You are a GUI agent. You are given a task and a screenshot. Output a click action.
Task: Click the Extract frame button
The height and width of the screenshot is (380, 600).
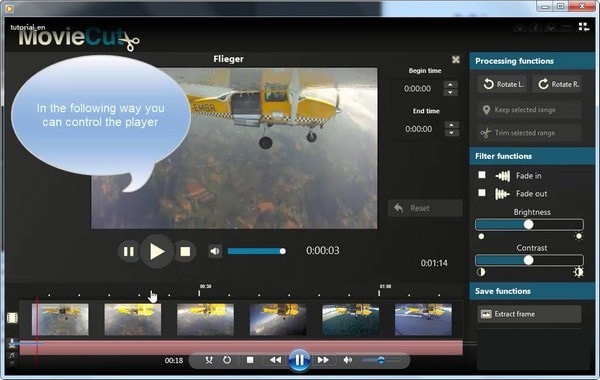click(x=529, y=314)
